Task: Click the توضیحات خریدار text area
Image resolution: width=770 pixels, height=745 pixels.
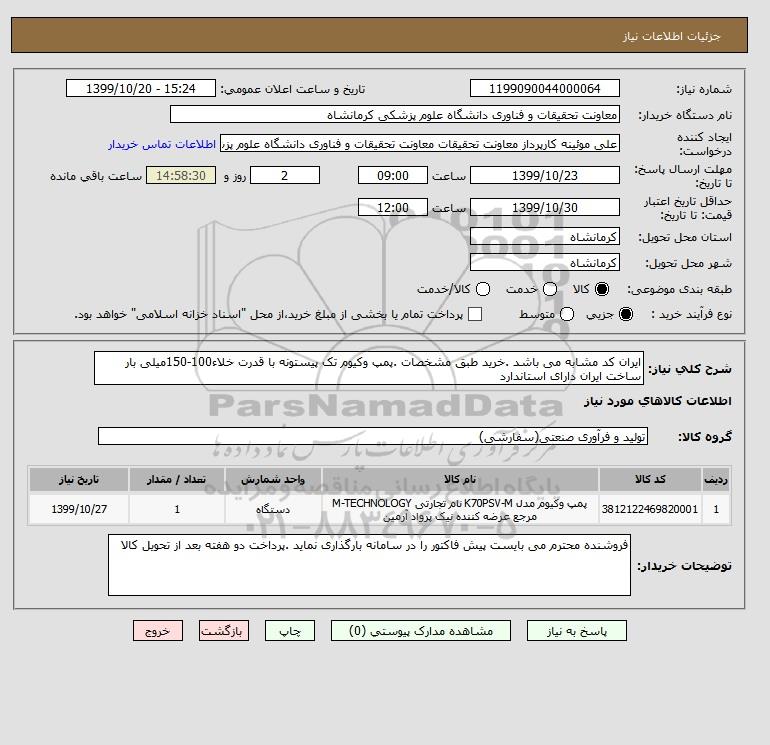Action: 369,565
